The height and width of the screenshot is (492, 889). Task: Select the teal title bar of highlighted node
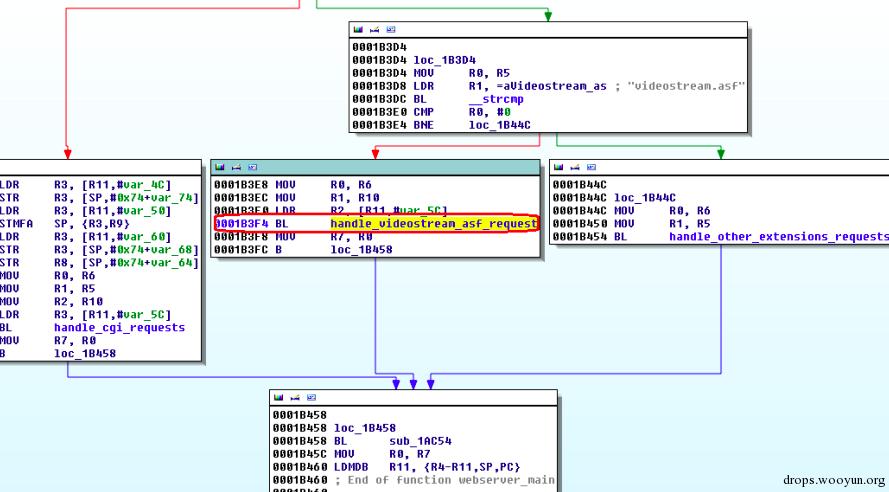pos(375,167)
